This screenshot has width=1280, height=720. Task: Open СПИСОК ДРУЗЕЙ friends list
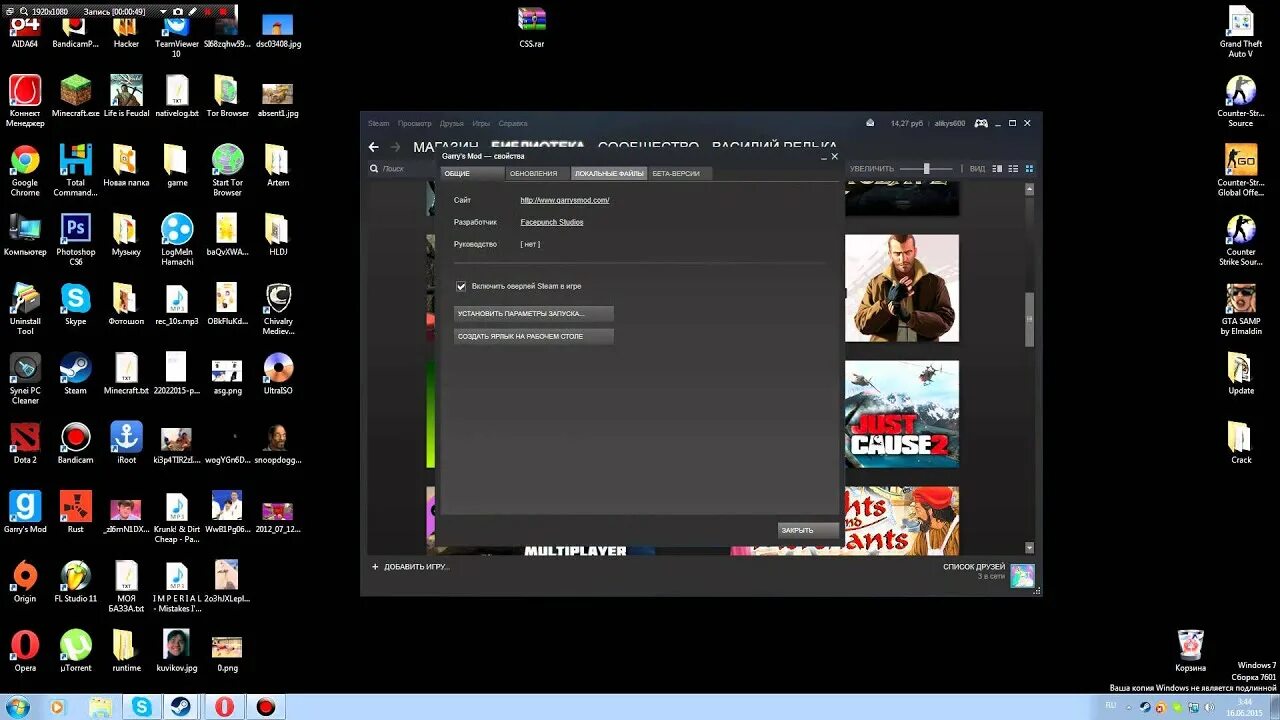pos(974,567)
